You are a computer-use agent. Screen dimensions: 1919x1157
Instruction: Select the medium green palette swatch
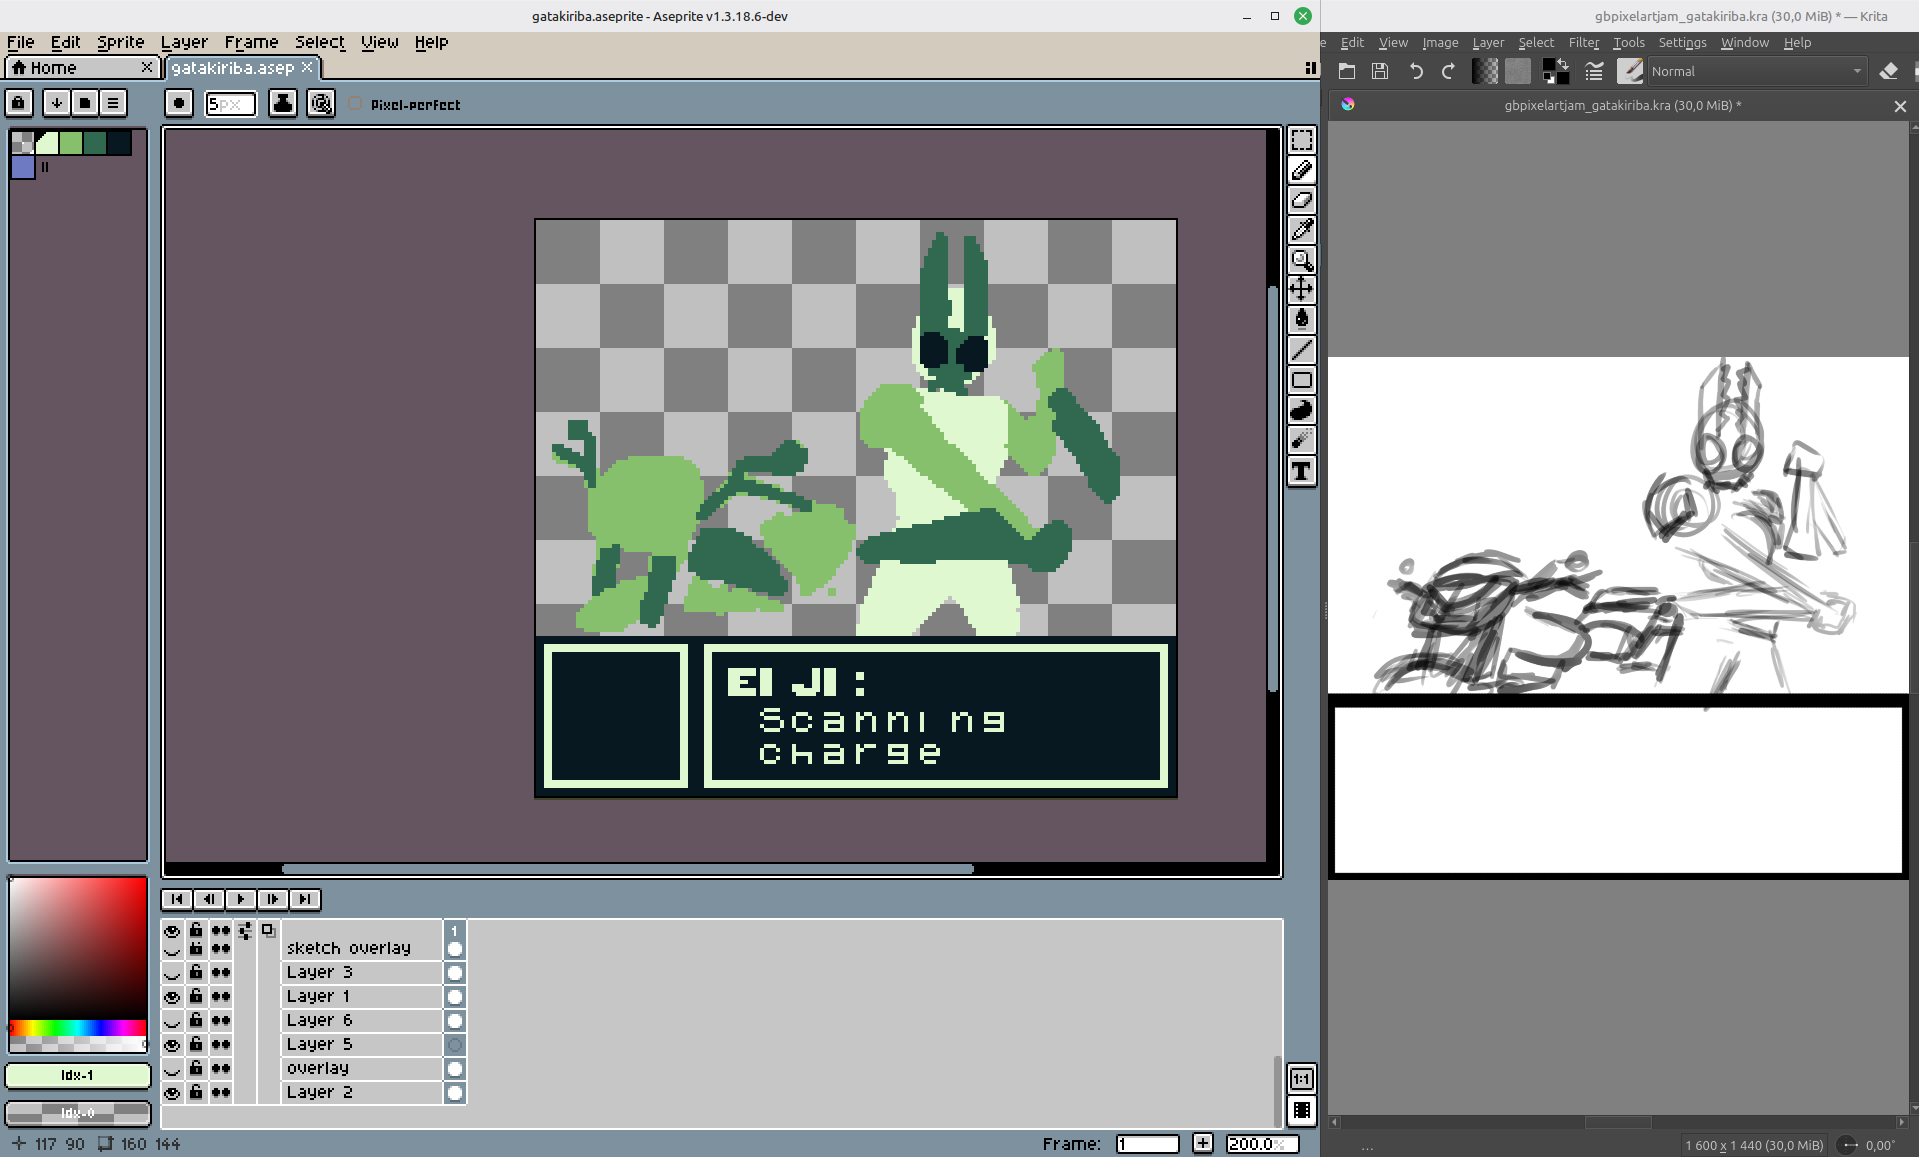(70, 143)
